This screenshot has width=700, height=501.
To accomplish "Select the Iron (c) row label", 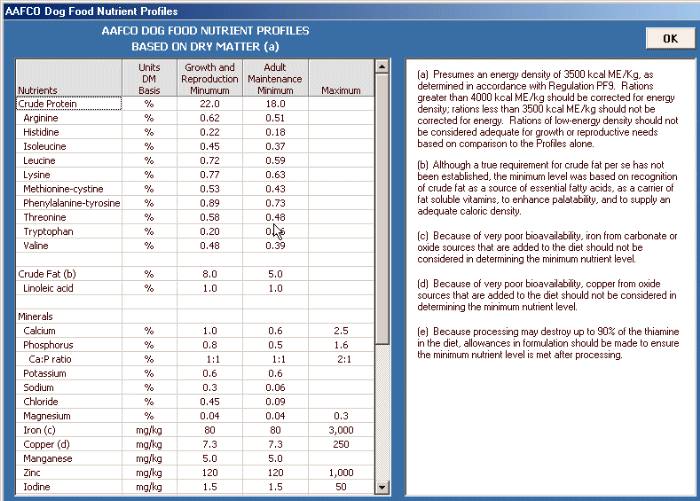I will tap(39, 430).
